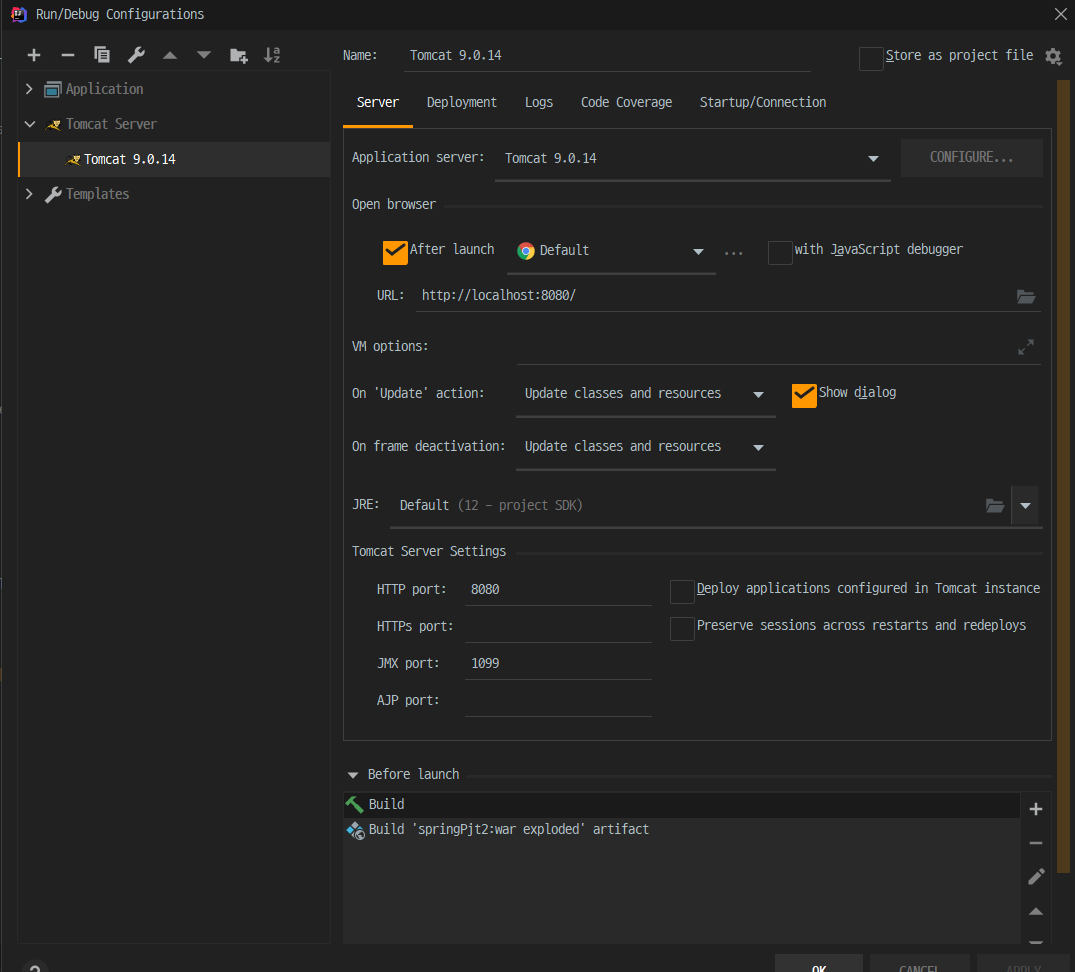Collapse the Tomcat Server tree node

[29, 124]
